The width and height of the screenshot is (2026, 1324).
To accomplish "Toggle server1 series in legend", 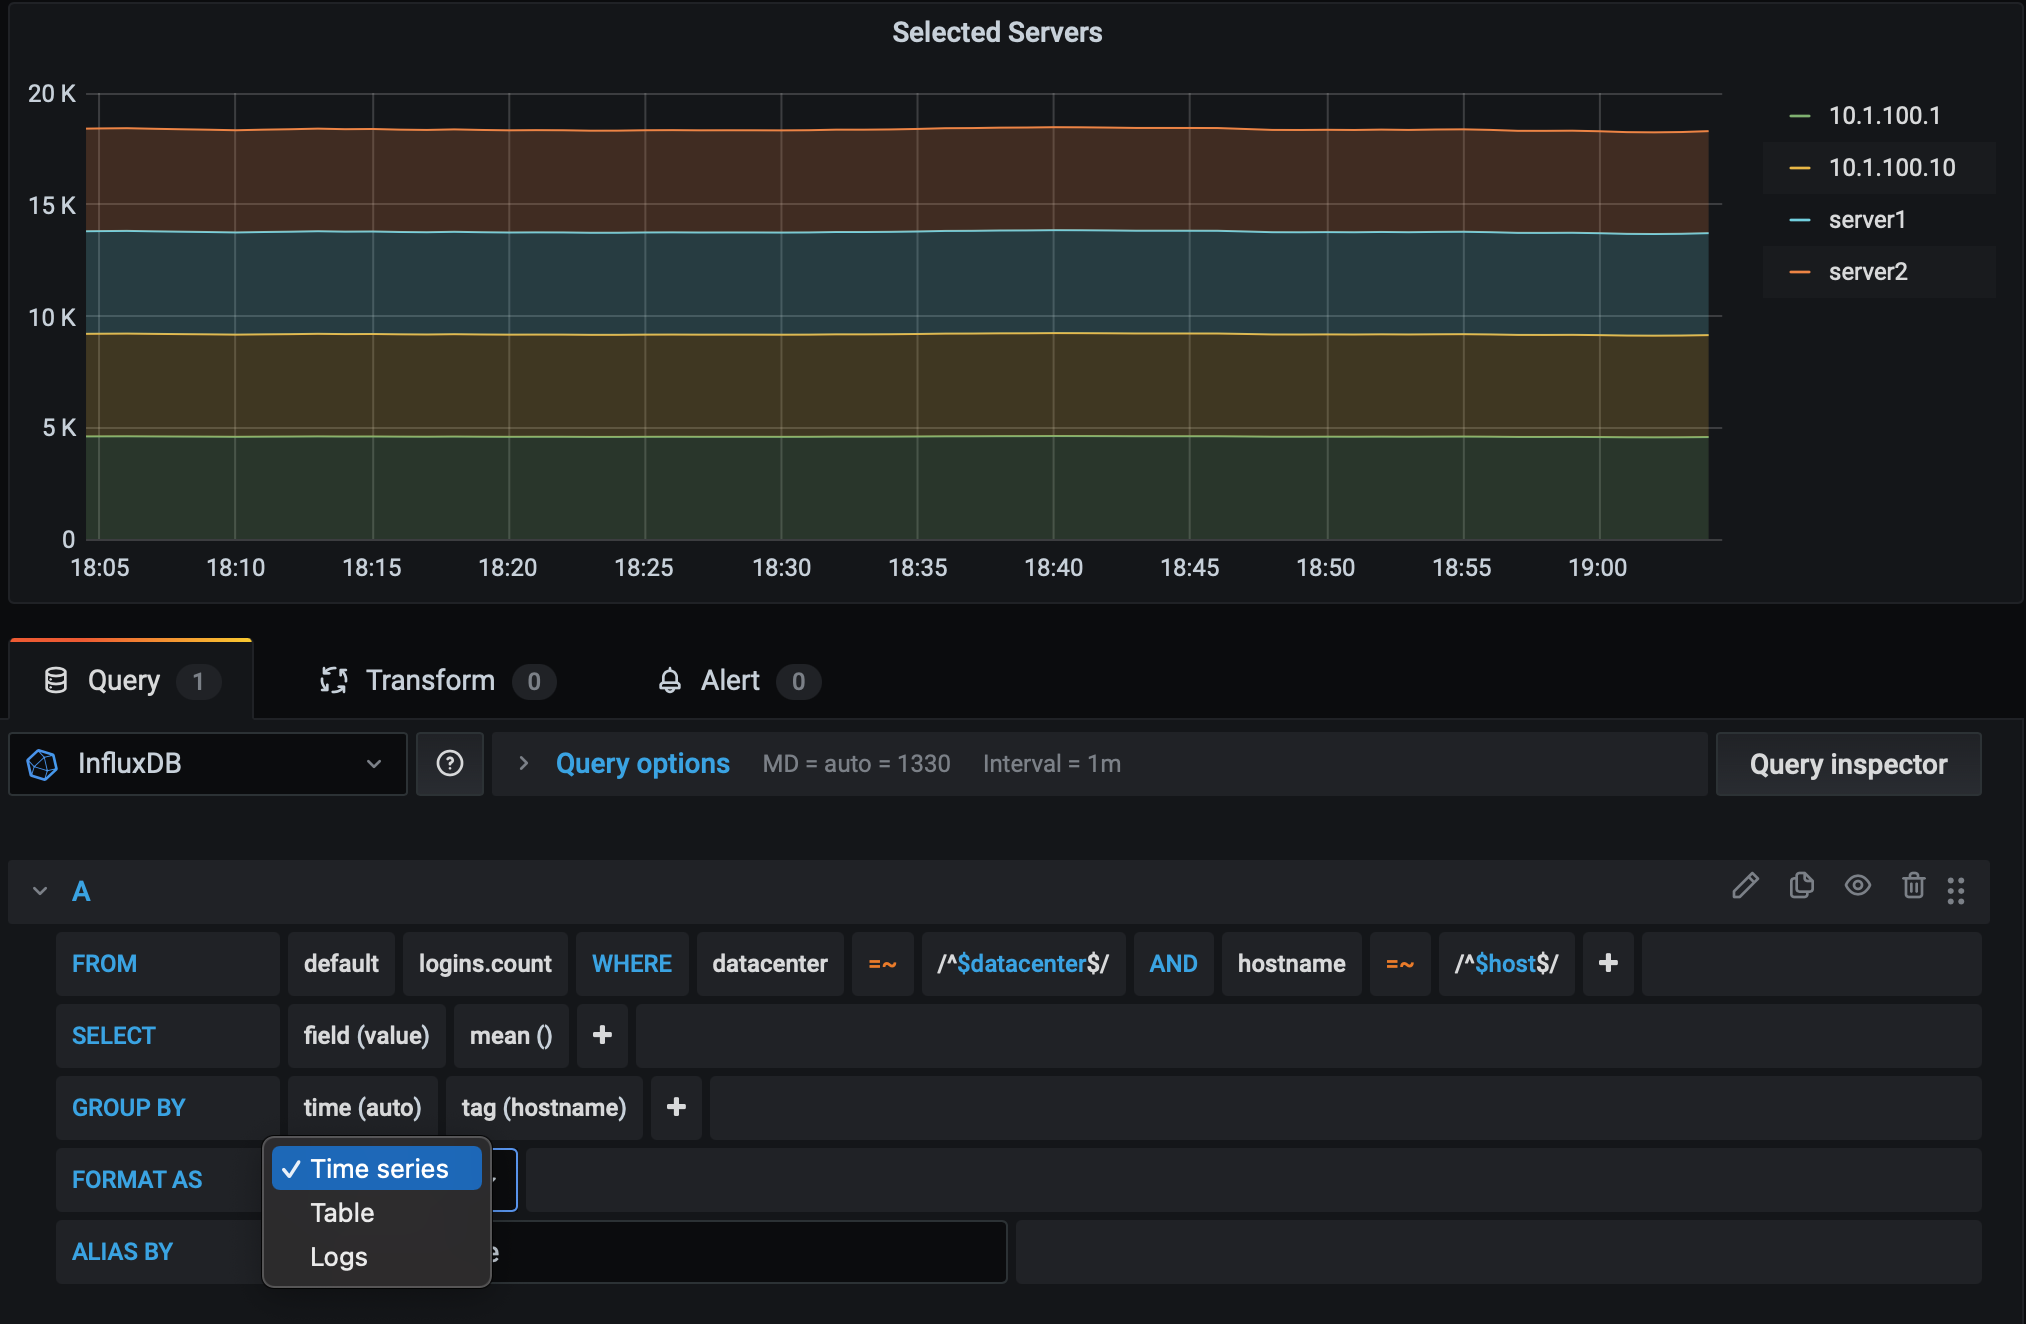I will [1866, 220].
